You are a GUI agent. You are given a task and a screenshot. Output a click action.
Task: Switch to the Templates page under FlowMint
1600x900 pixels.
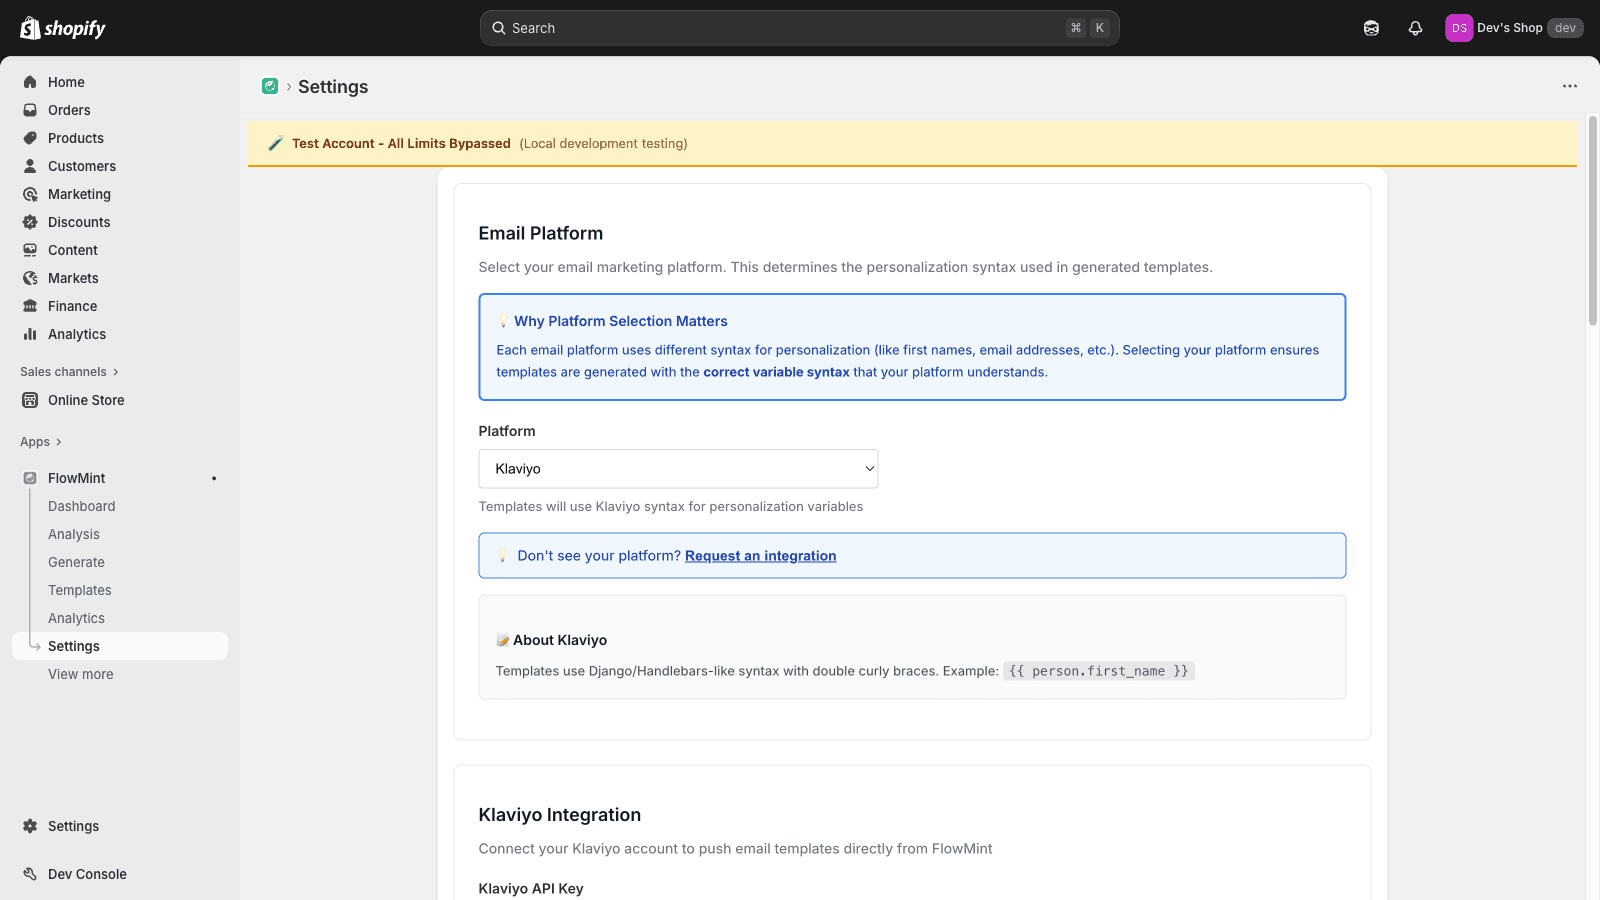[79, 590]
